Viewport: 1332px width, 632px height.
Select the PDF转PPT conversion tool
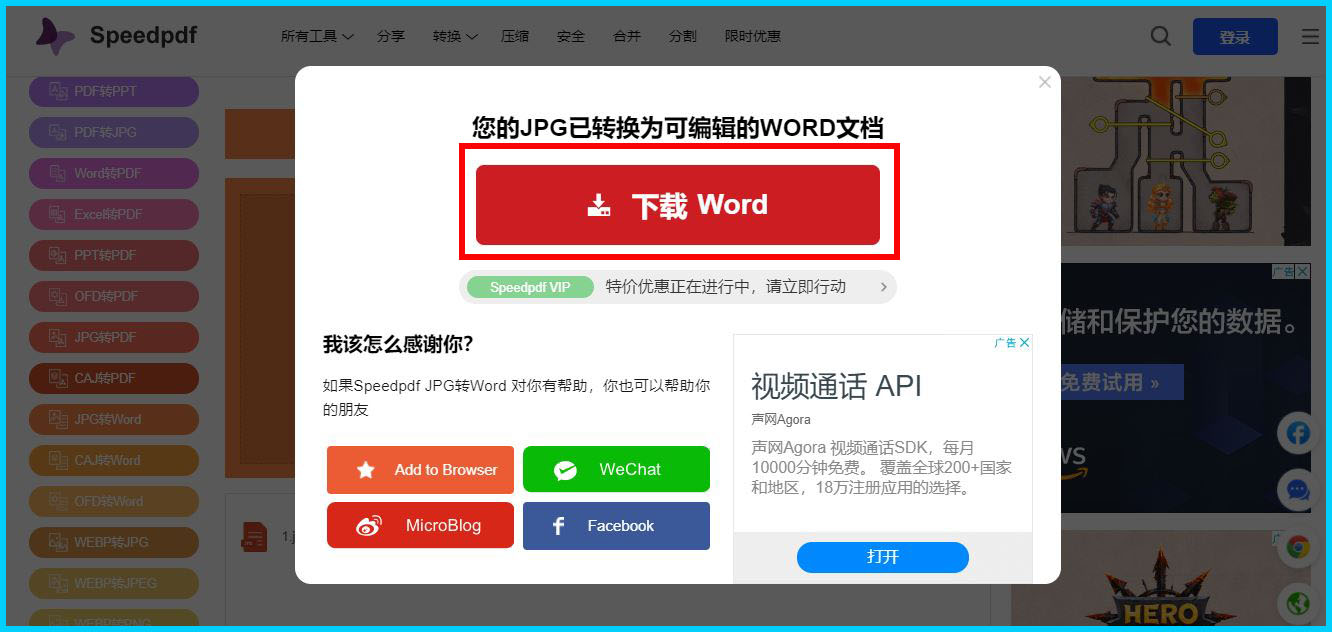point(113,91)
